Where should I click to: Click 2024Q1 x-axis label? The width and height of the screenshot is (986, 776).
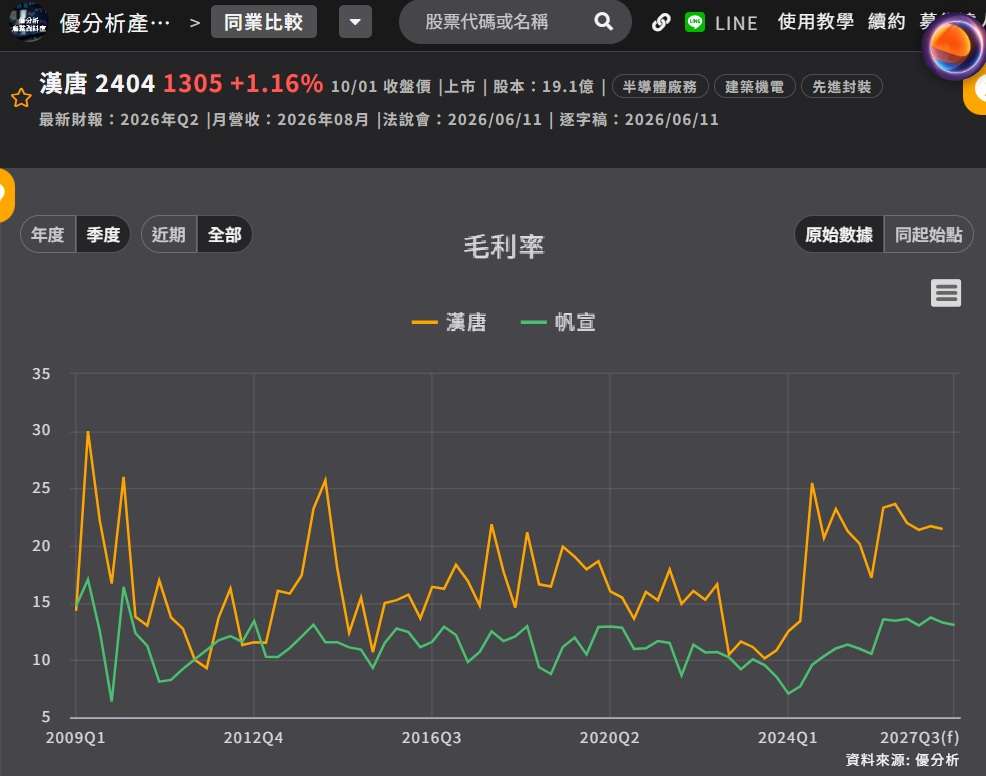tap(787, 738)
